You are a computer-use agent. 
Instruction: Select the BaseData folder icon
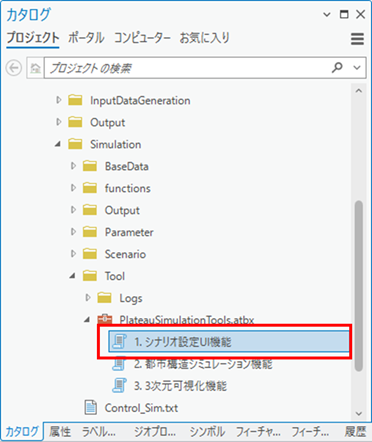(x=90, y=166)
